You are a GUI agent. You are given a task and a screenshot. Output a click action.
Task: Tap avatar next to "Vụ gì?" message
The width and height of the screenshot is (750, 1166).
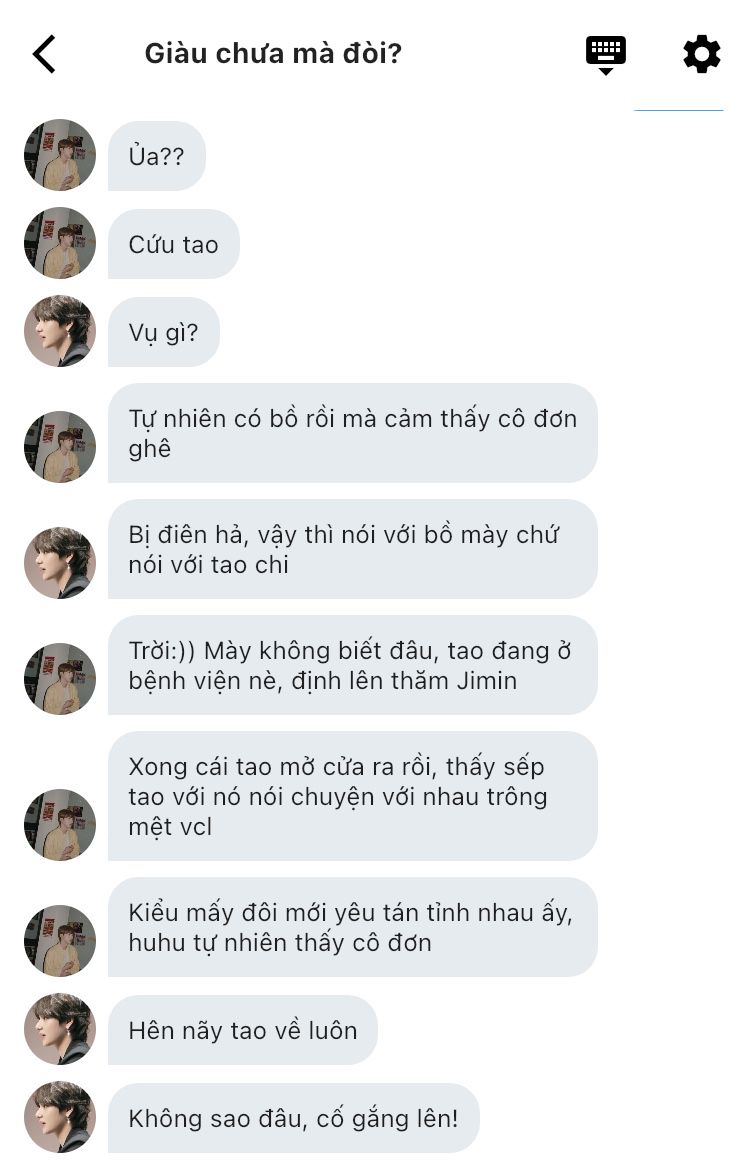pos(60,331)
